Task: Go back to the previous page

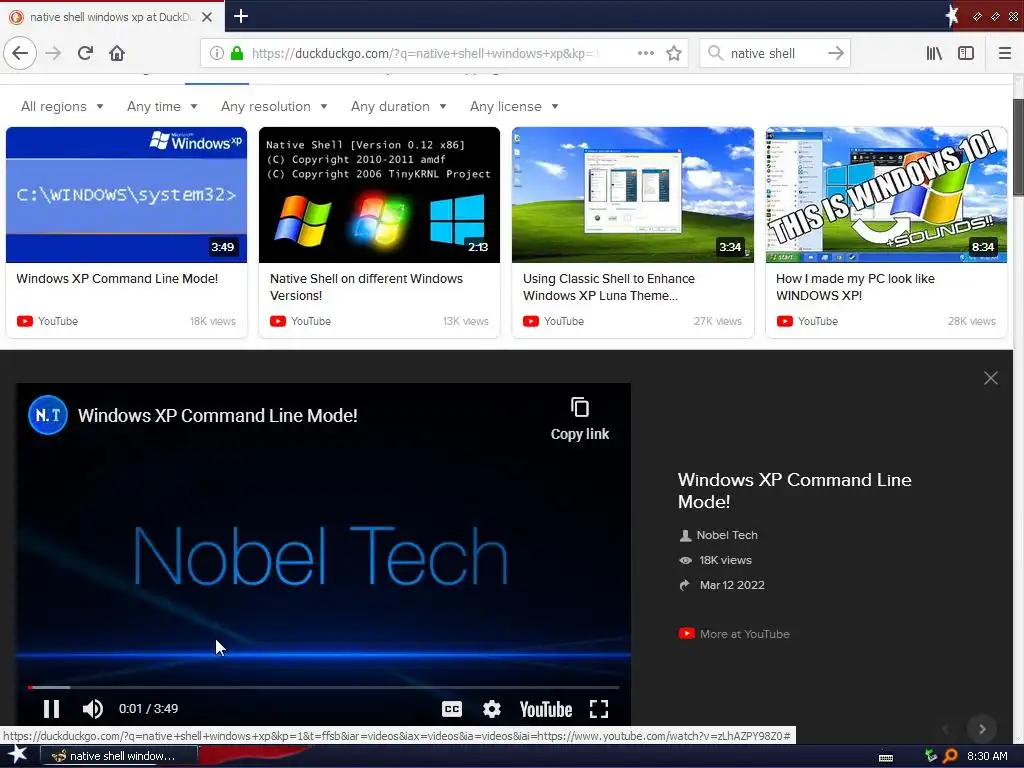Action: click(20, 53)
